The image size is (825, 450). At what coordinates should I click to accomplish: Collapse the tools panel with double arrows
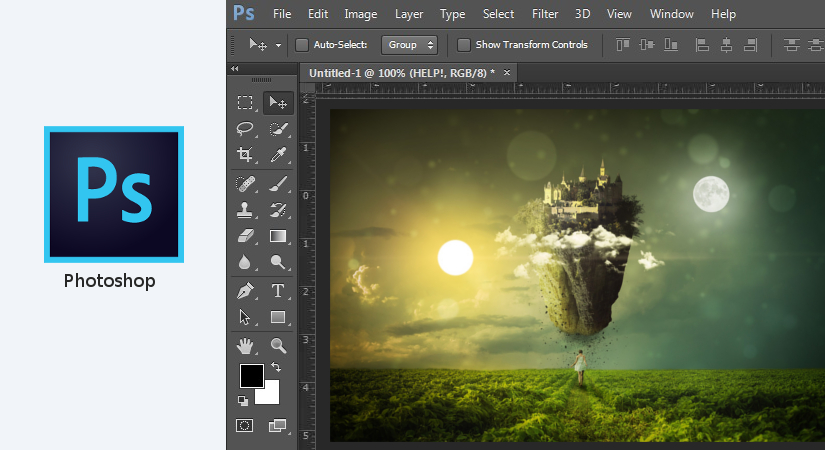tap(235, 69)
